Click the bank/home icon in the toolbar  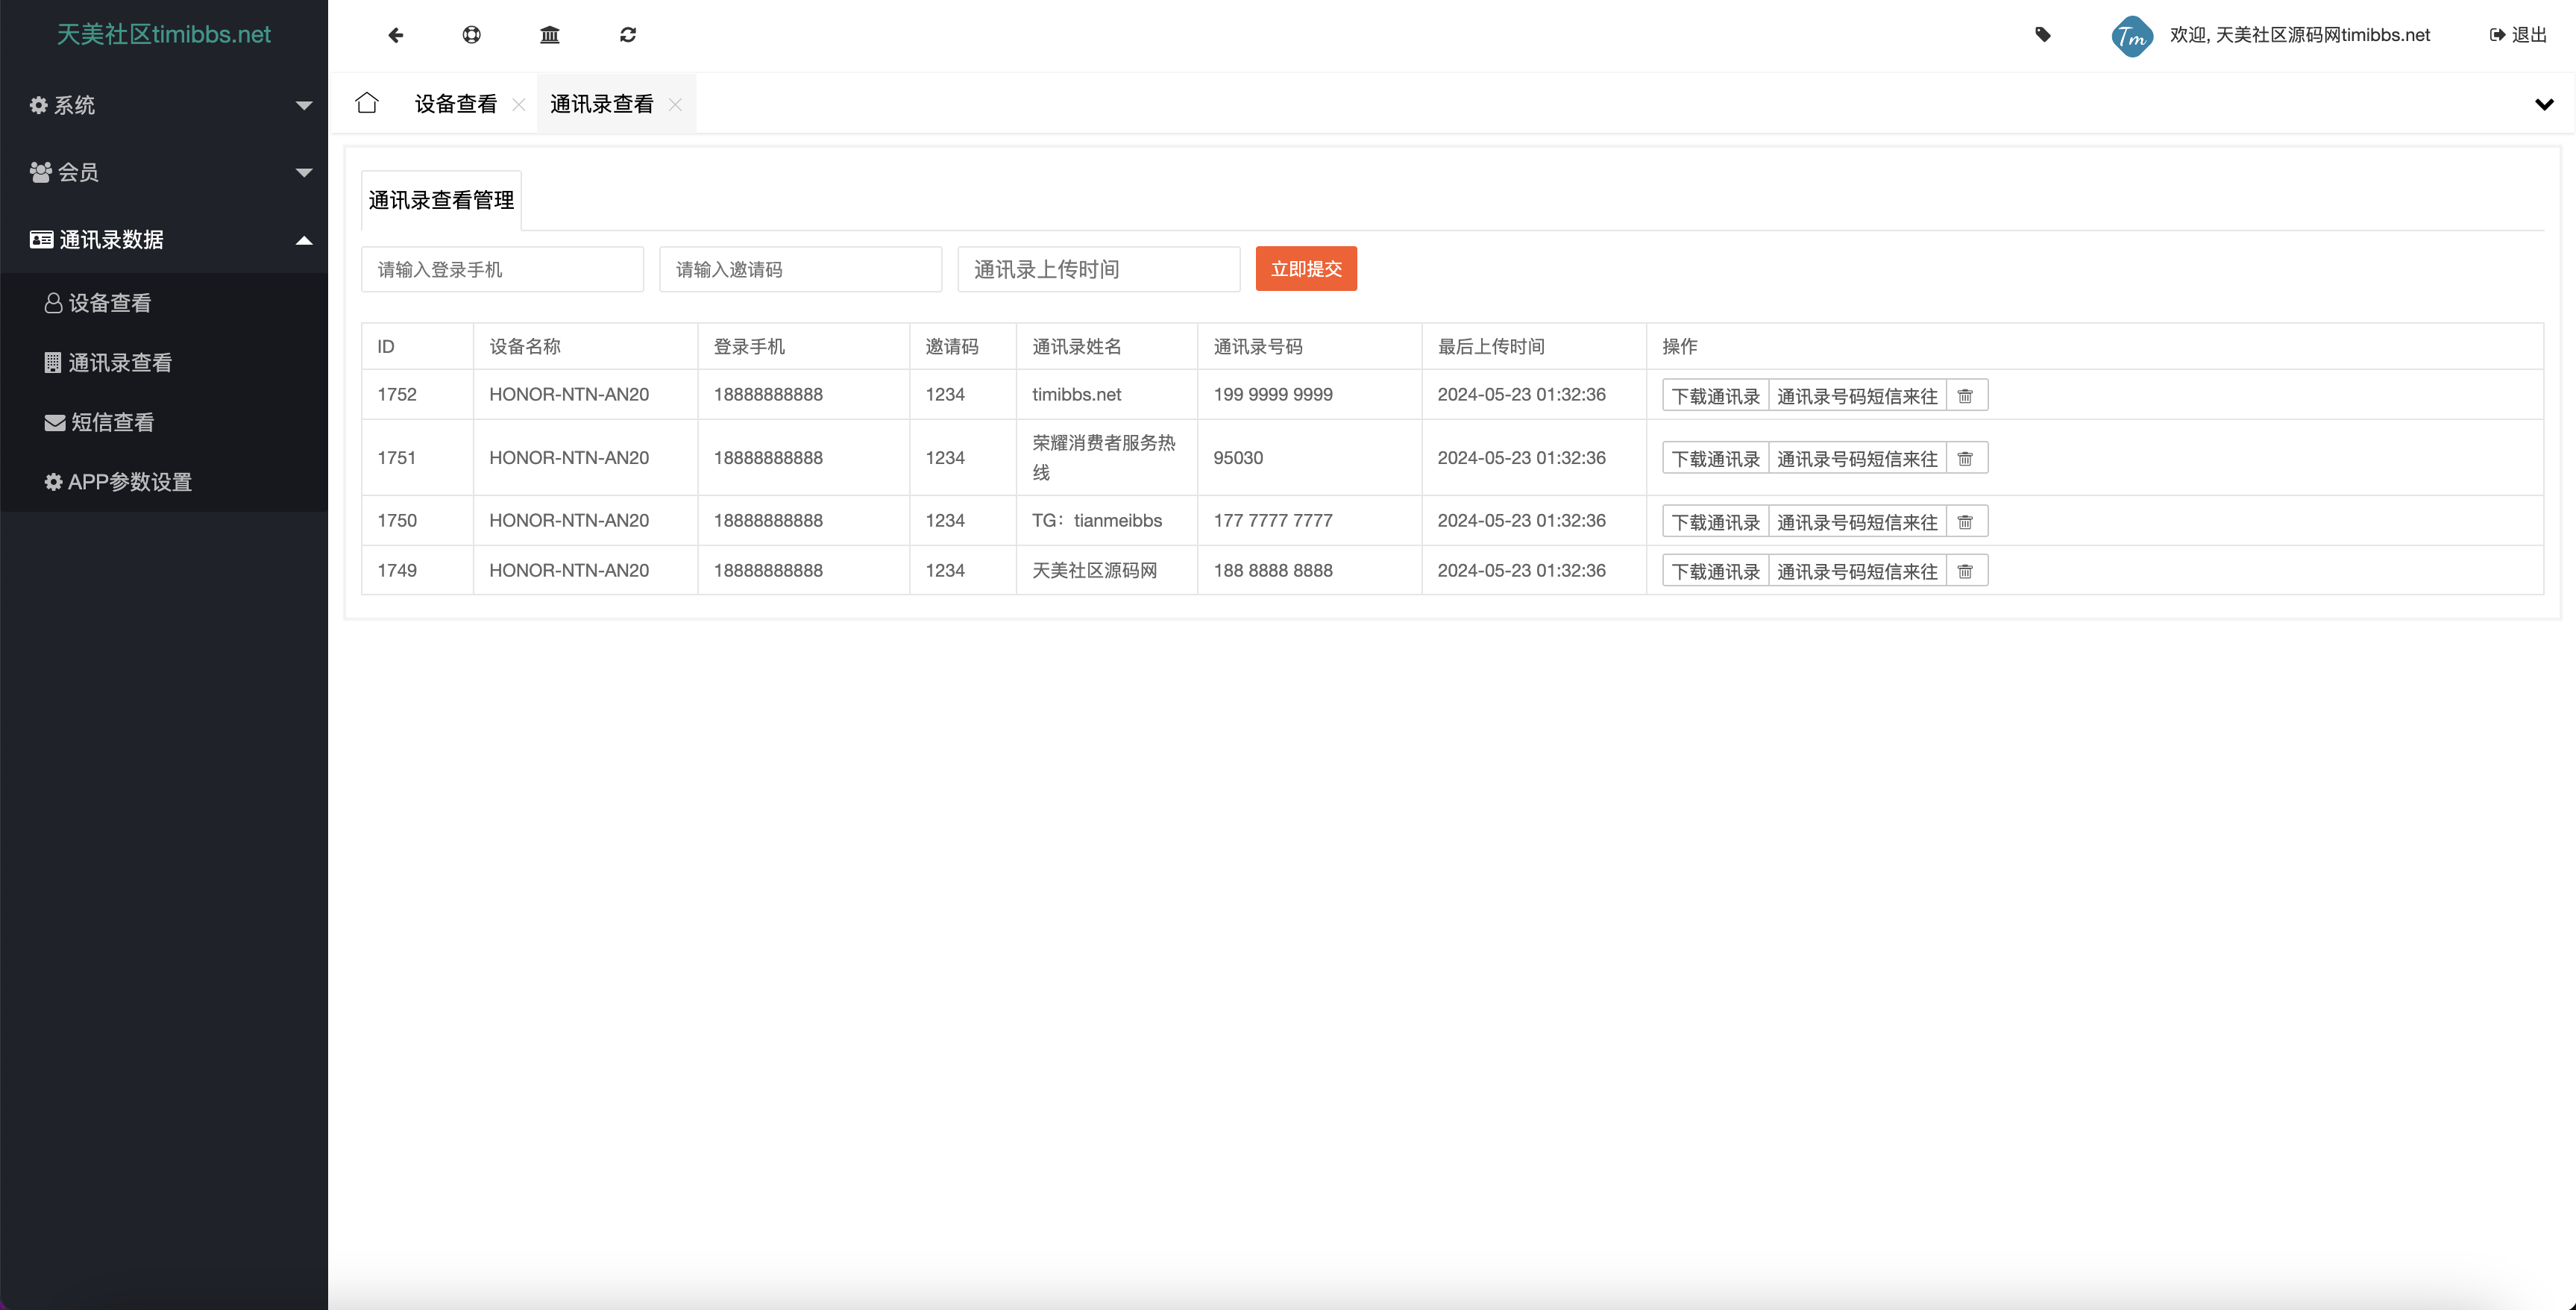550,35
